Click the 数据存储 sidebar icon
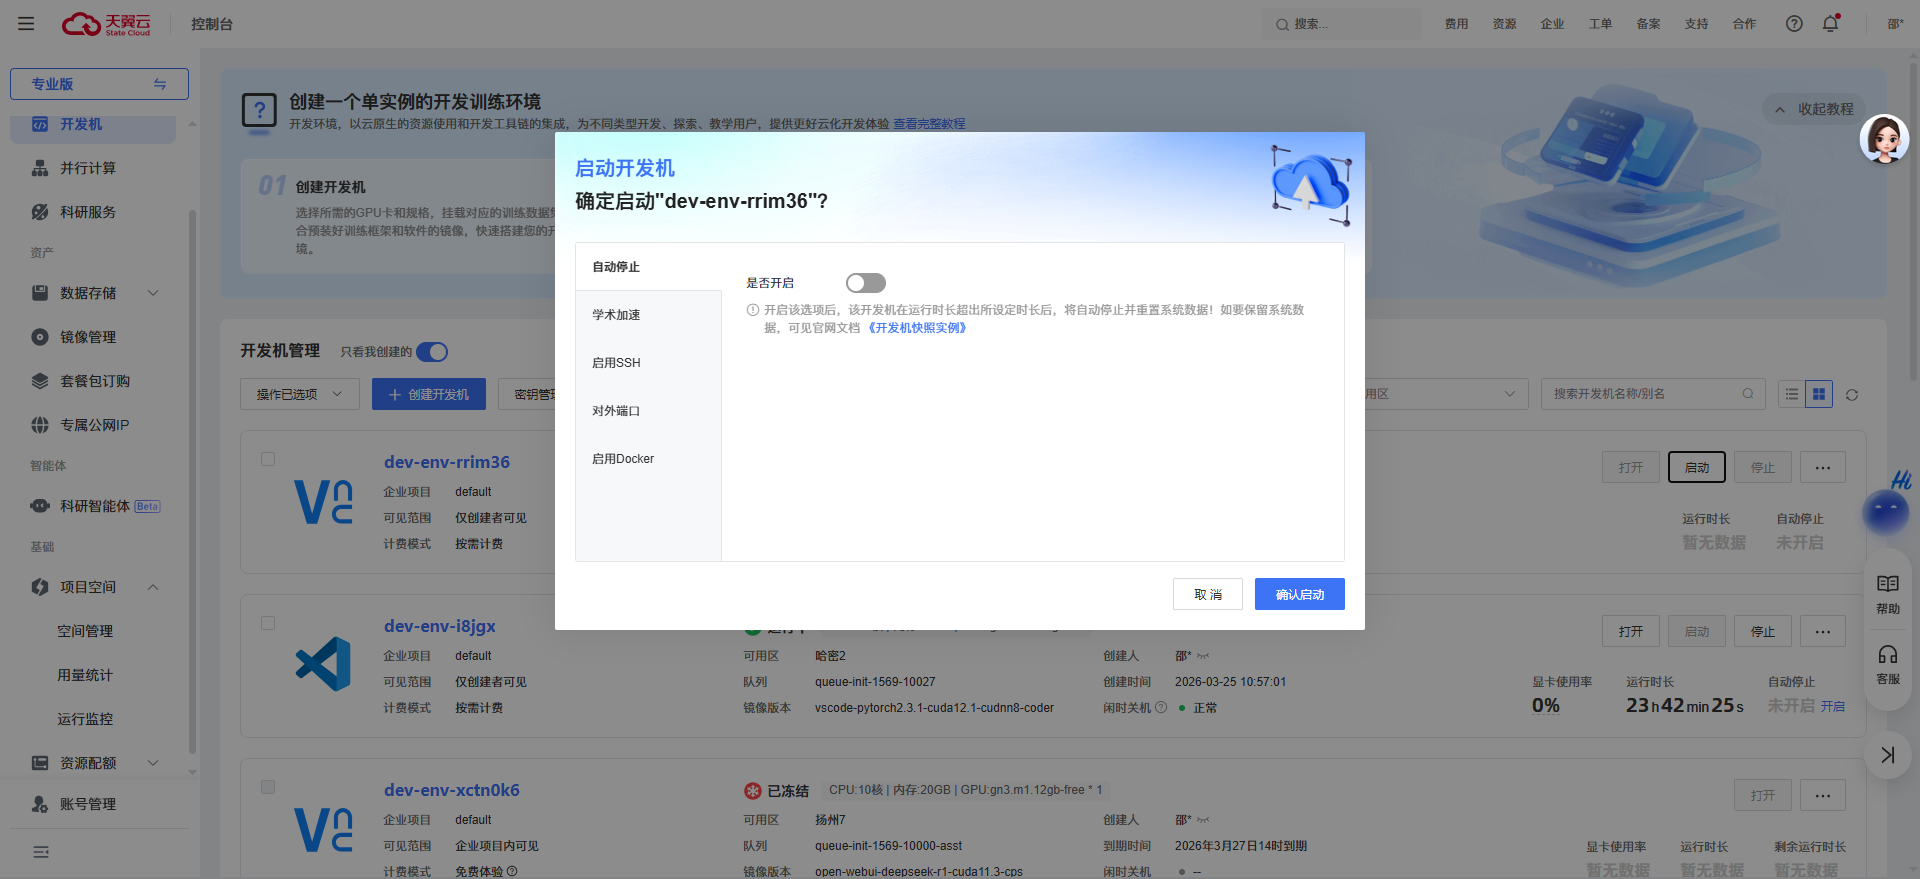The image size is (1920, 879). [40, 293]
